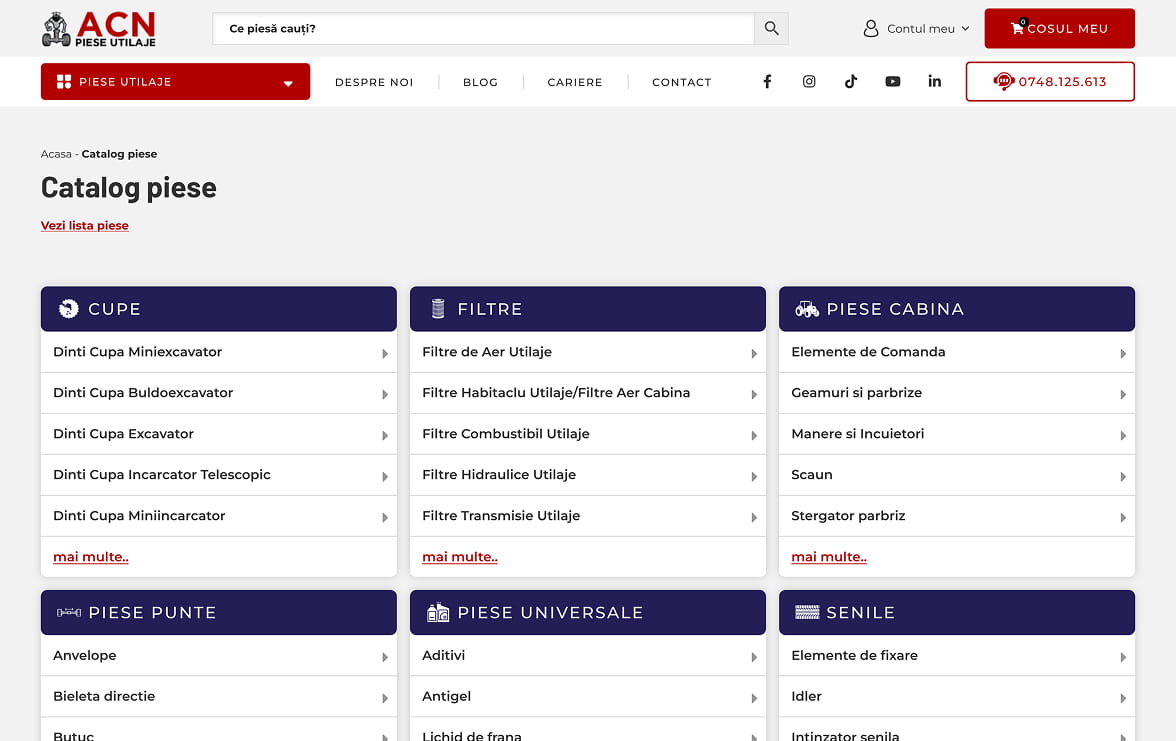Open the Instagram social icon
The width and height of the screenshot is (1176, 741).
pyautogui.click(x=809, y=82)
